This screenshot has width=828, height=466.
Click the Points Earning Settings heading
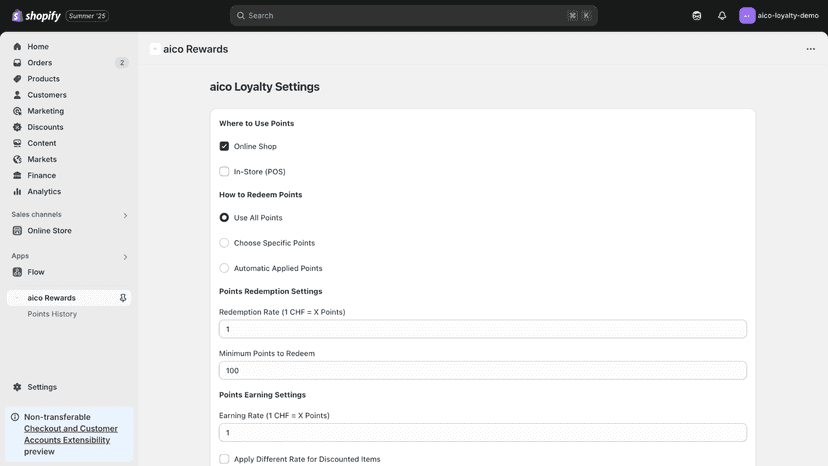(x=262, y=395)
